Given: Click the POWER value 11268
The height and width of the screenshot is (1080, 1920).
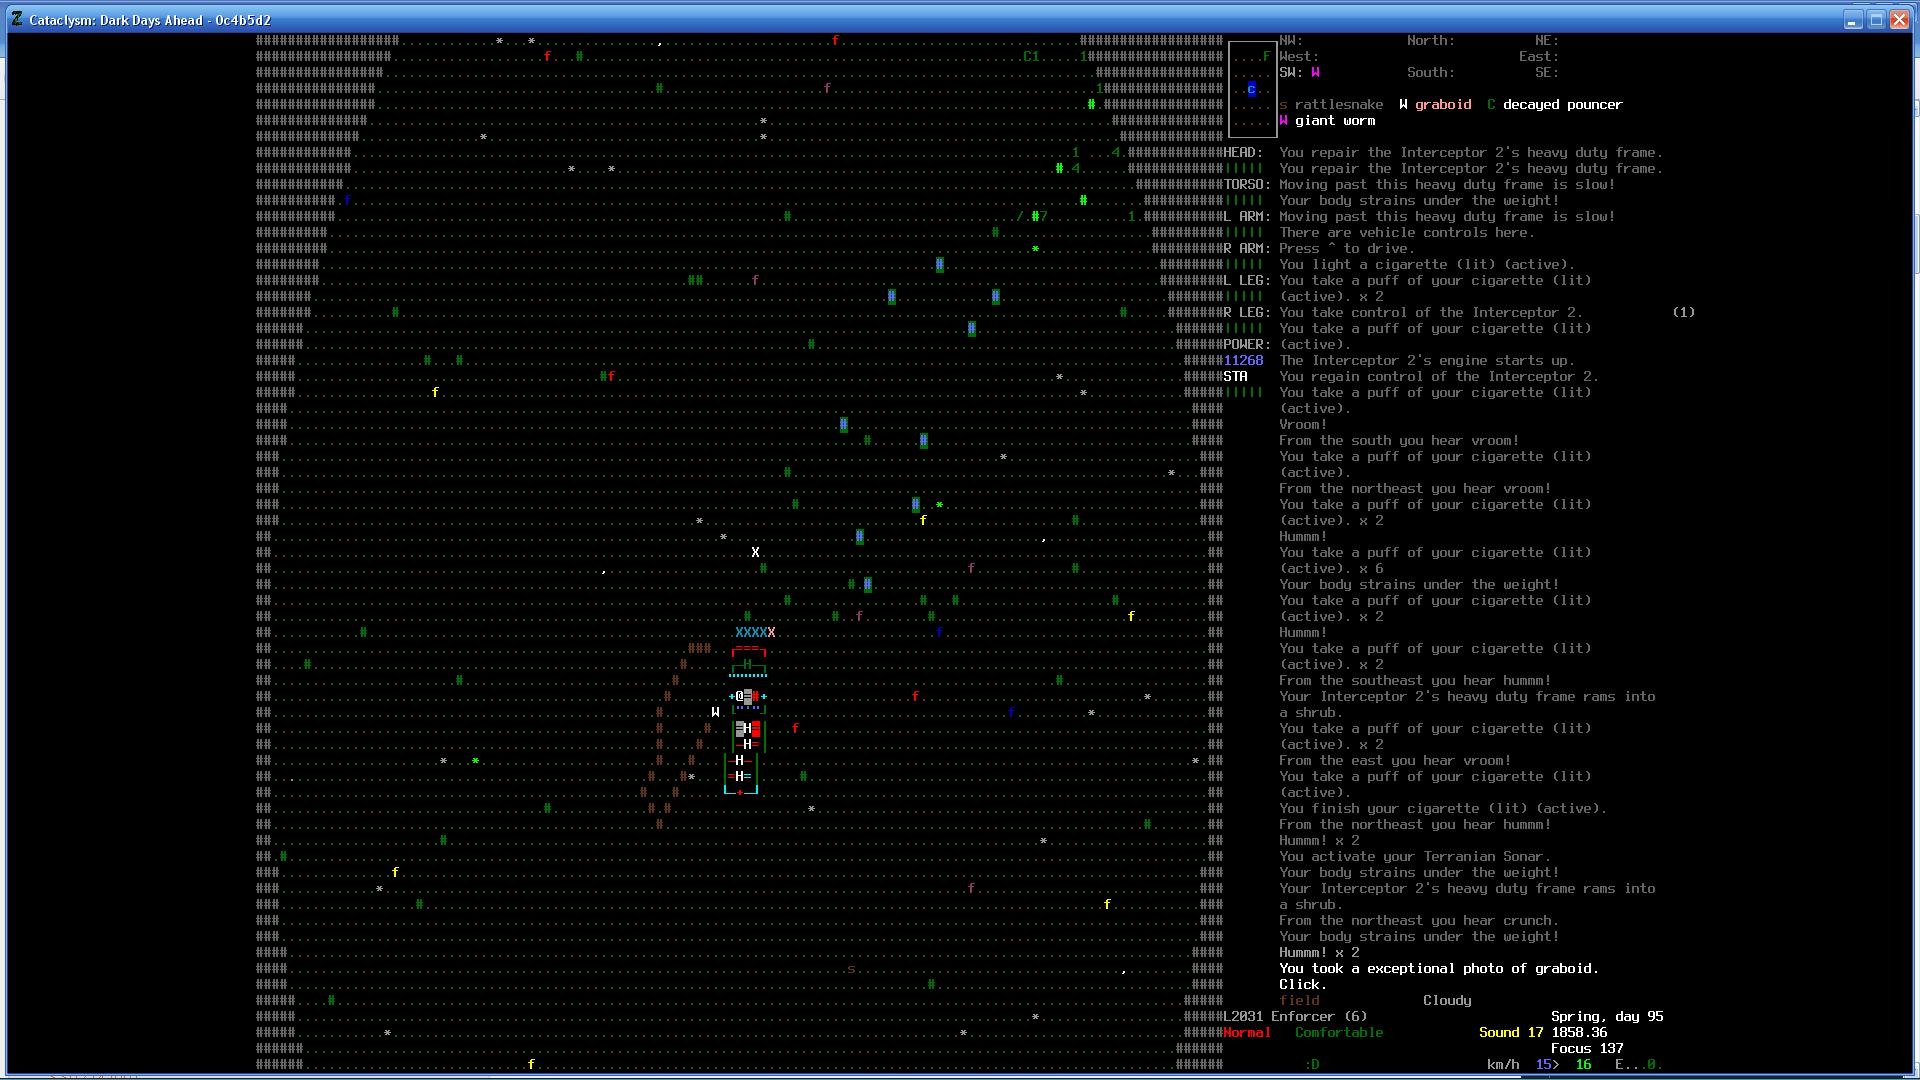Looking at the screenshot, I should [1244, 361].
